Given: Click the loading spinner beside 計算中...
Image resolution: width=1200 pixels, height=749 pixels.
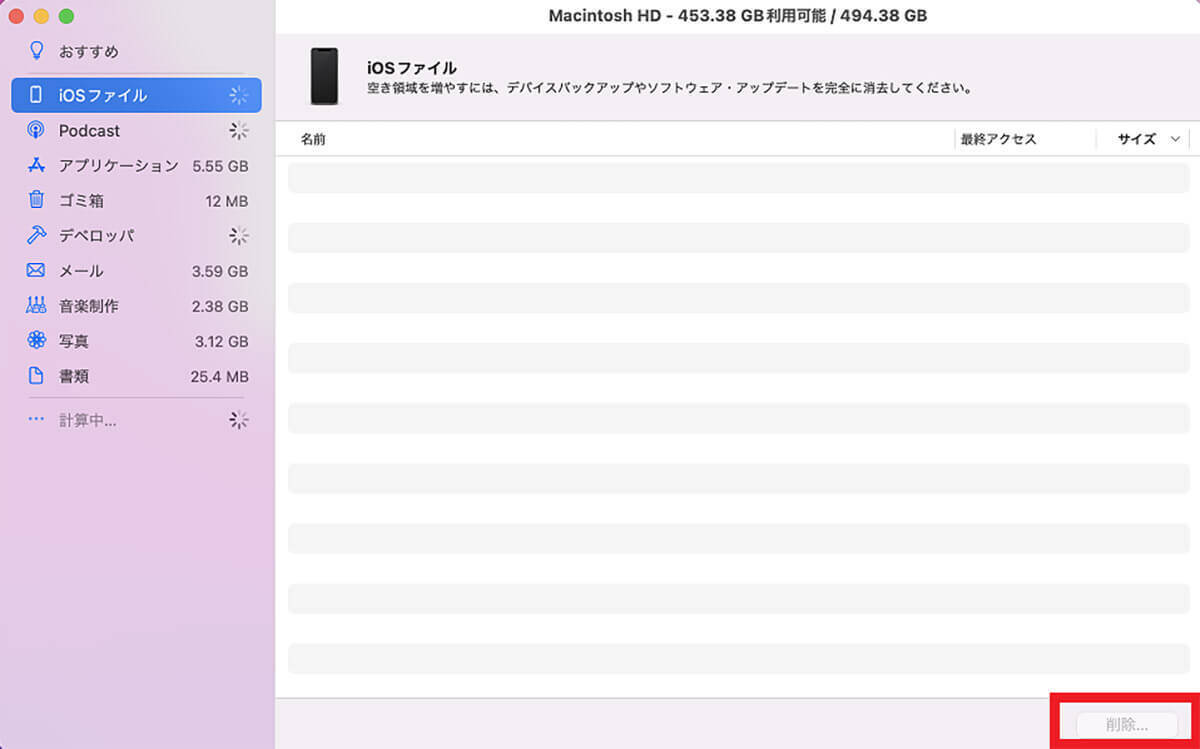Looking at the screenshot, I should pos(238,420).
